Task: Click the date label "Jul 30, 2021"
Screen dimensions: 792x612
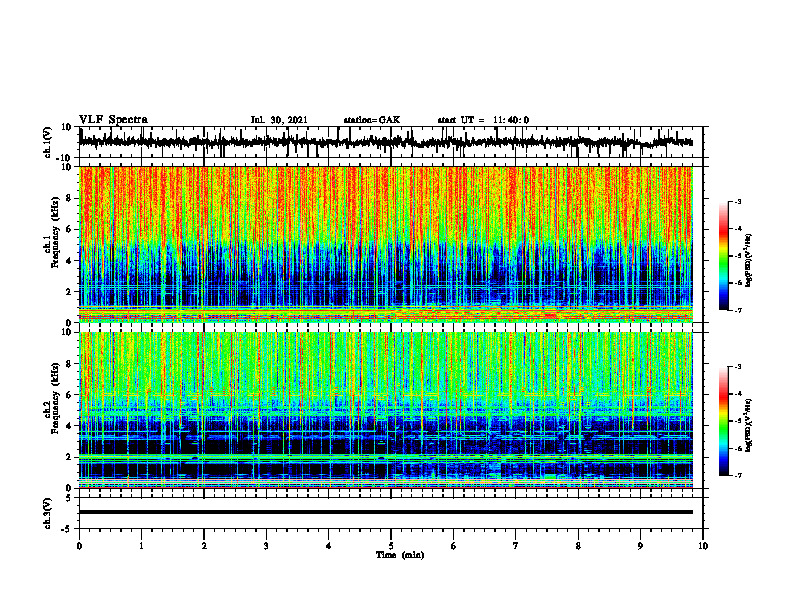Action: point(279,120)
